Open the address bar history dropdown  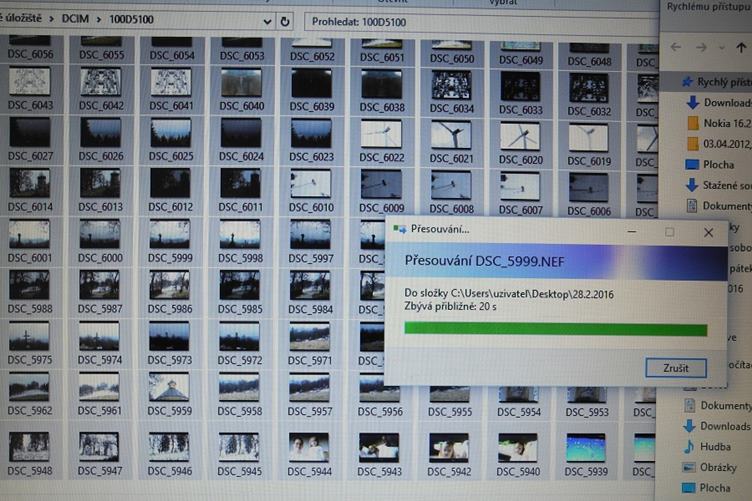268,22
